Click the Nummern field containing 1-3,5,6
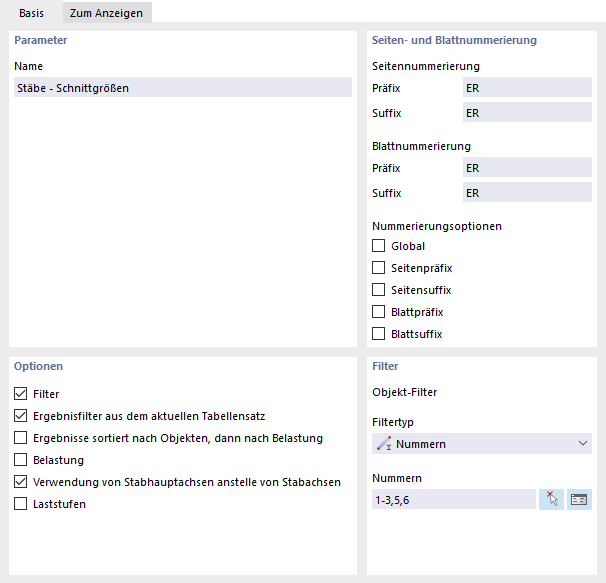Screen dimensions: 606x583 pyautogui.click(x=453, y=500)
